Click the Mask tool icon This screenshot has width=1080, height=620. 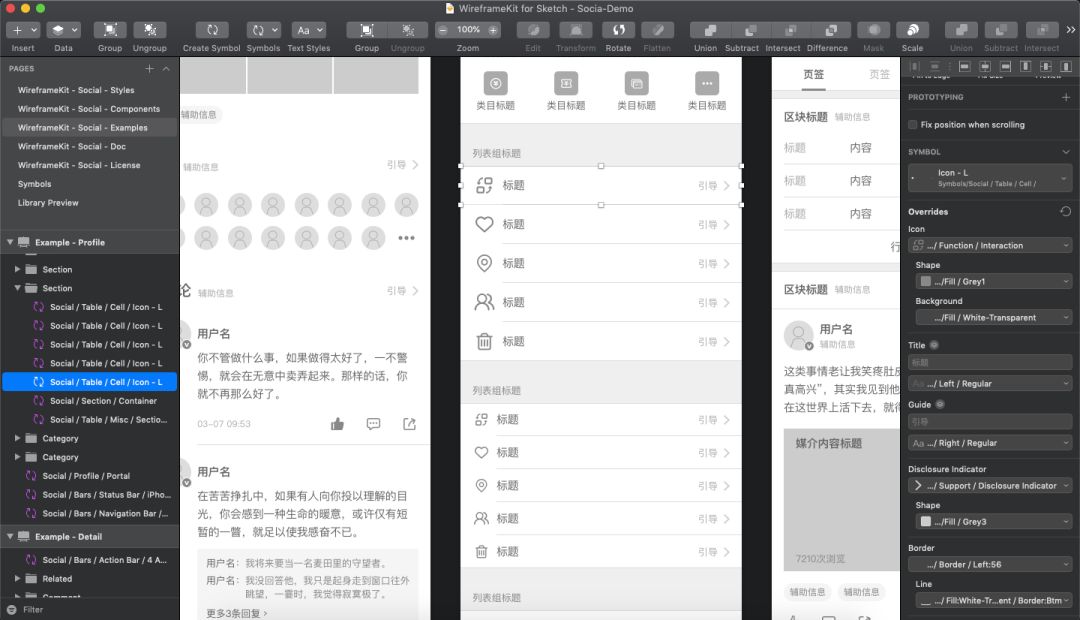point(873,31)
